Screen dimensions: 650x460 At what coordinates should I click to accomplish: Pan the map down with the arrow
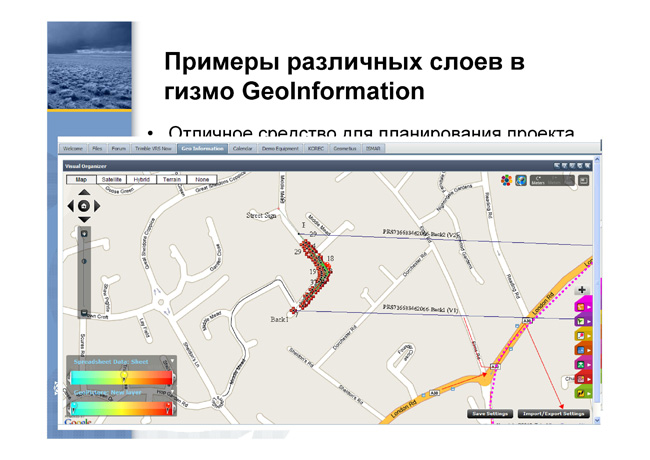84,219
